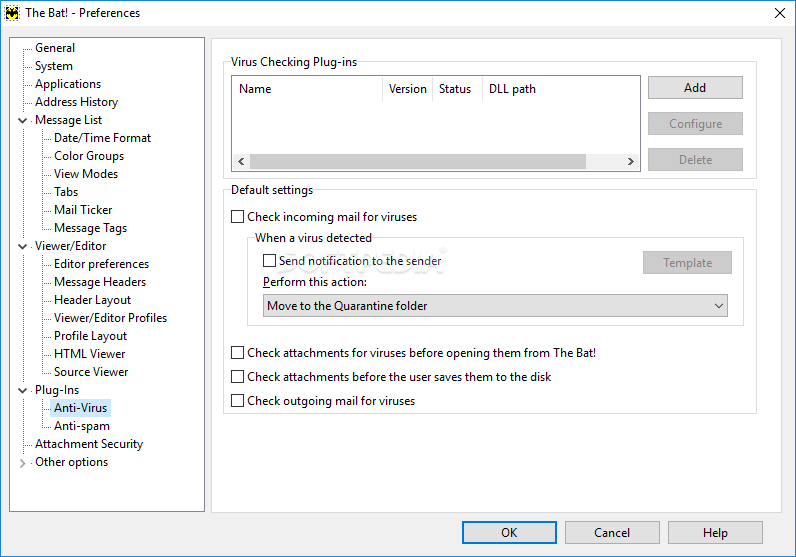Image resolution: width=796 pixels, height=557 pixels.
Task: Select Other options in the tree
Action: [72, 462]
